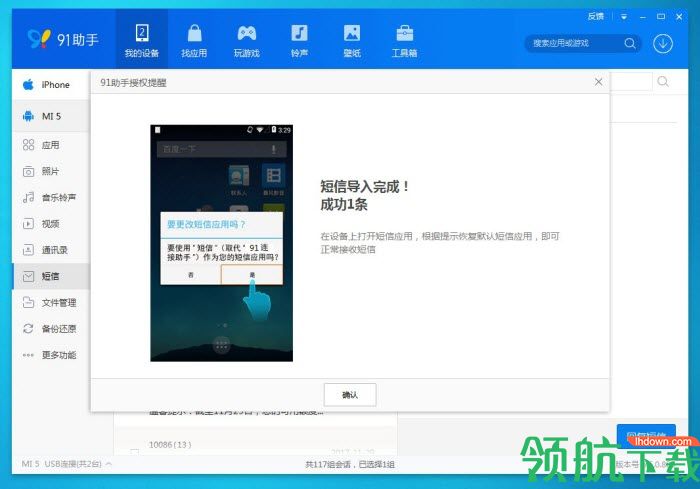Click the phone screenshot in the dialog
Screen dimensions: 700x489
click(221, 243)
